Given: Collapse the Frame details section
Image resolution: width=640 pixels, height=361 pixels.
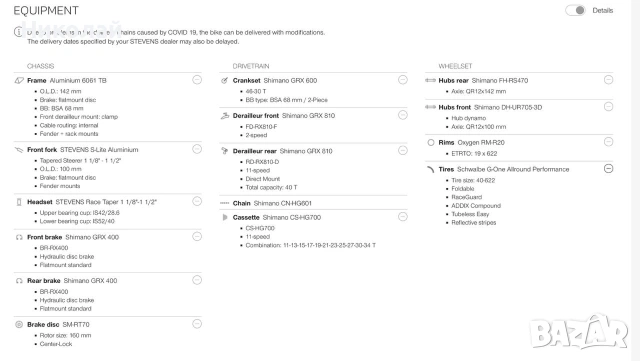Looking at the screenshot, I should (197, 80).
